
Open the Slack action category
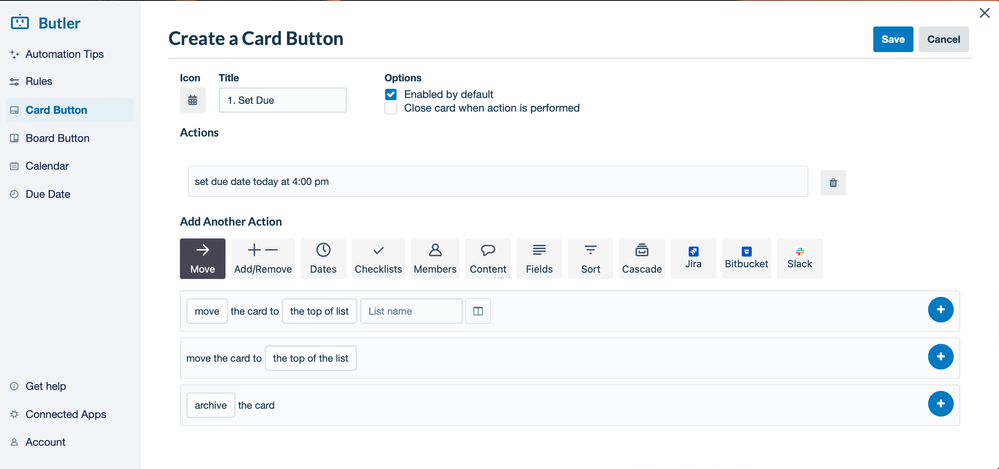point(800,259)
